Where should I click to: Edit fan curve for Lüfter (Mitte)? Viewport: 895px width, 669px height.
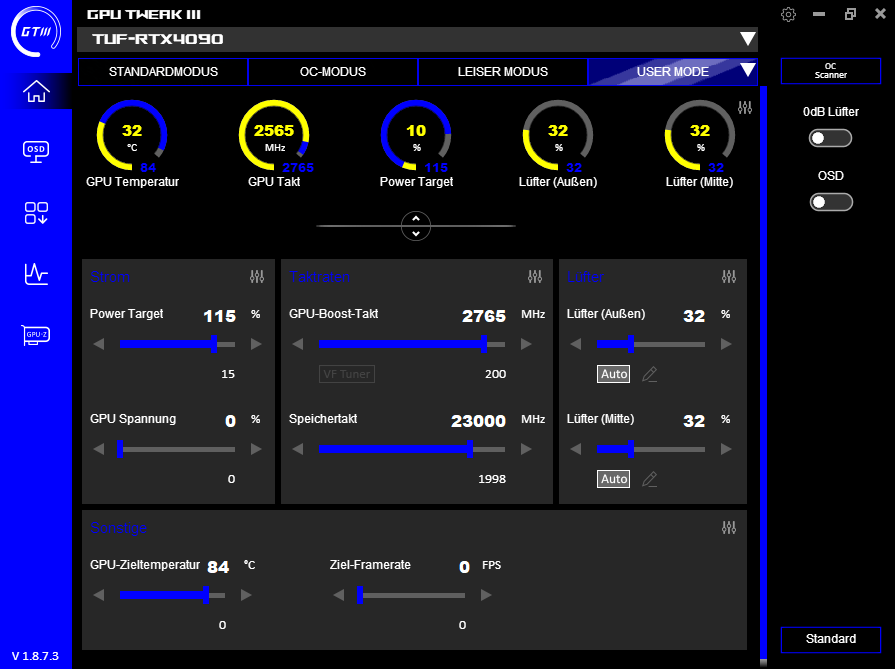point(650,479)
